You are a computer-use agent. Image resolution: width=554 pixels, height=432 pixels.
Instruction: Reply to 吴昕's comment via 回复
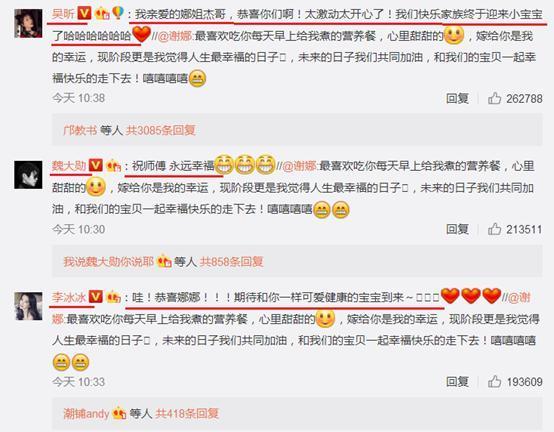457,98
